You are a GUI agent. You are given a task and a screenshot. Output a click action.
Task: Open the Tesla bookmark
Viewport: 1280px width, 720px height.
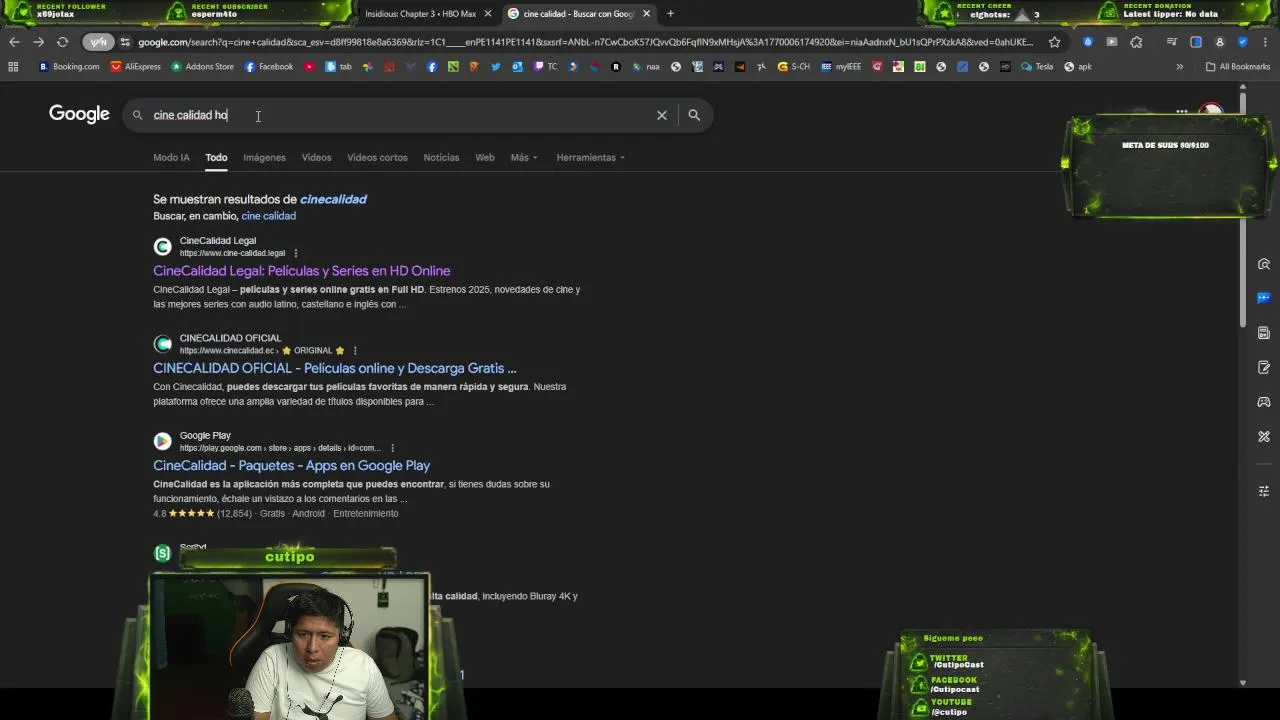(1037, 67)
